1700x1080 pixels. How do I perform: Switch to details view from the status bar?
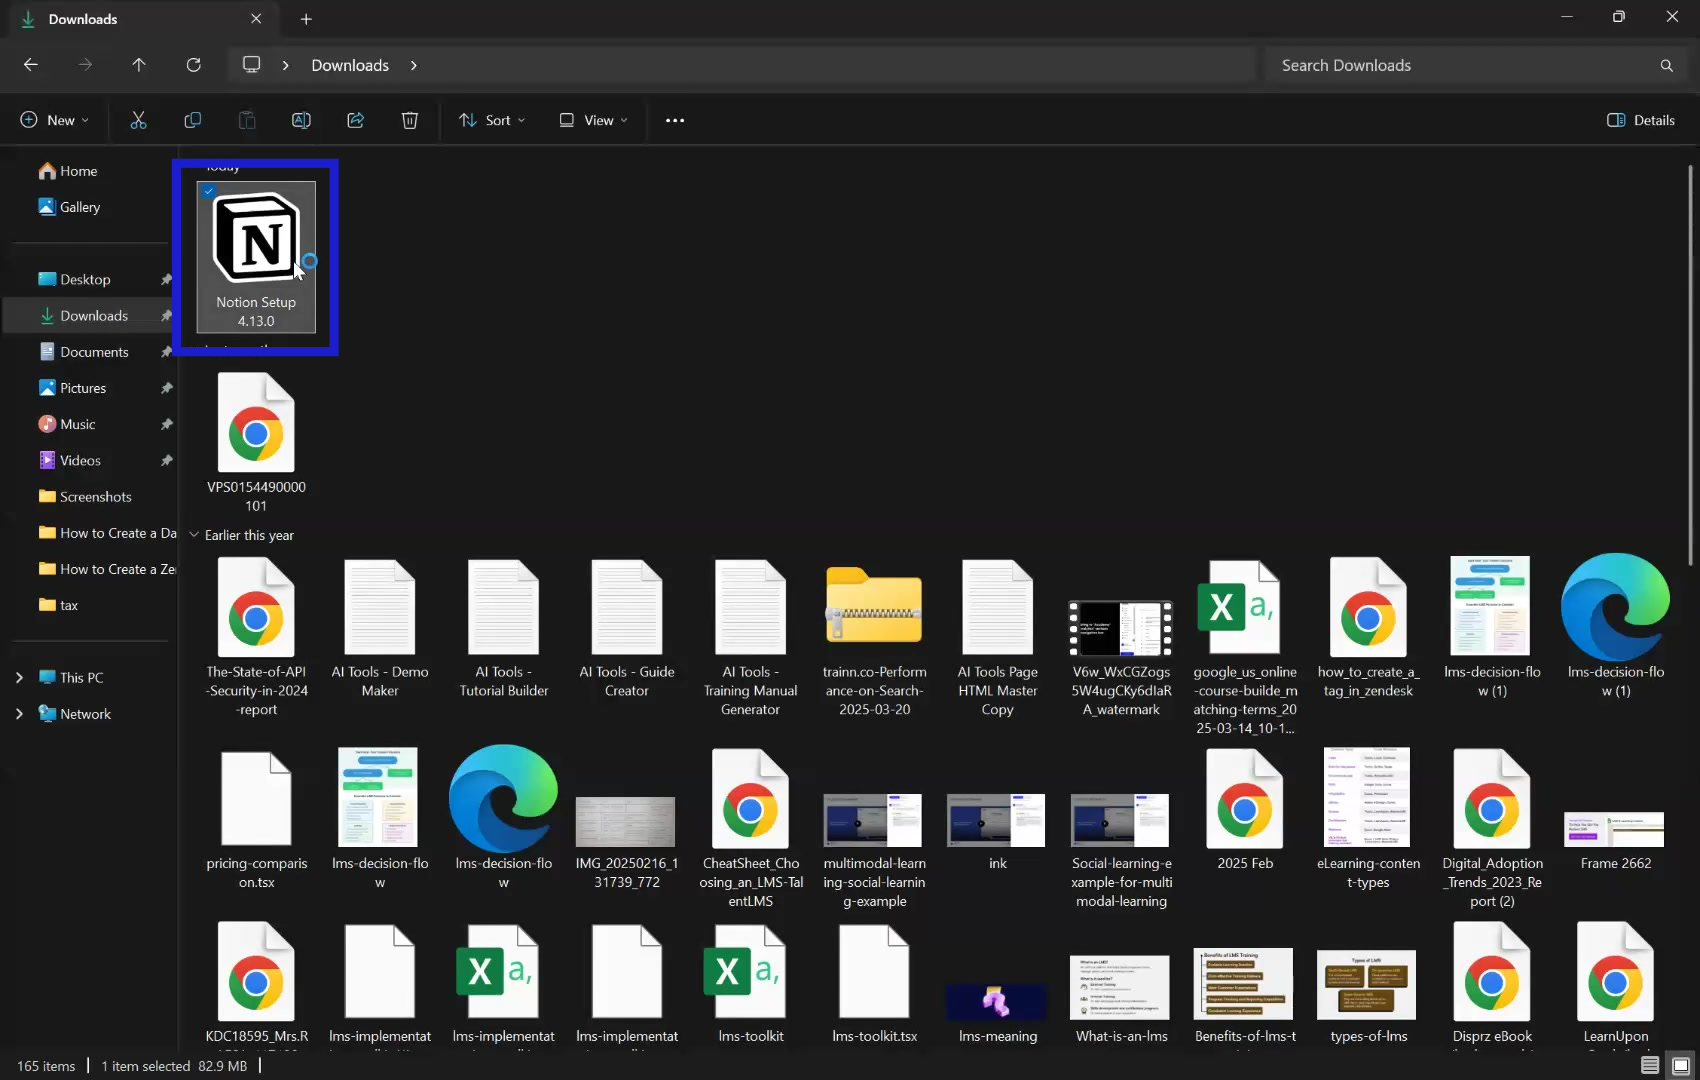1648,1065
